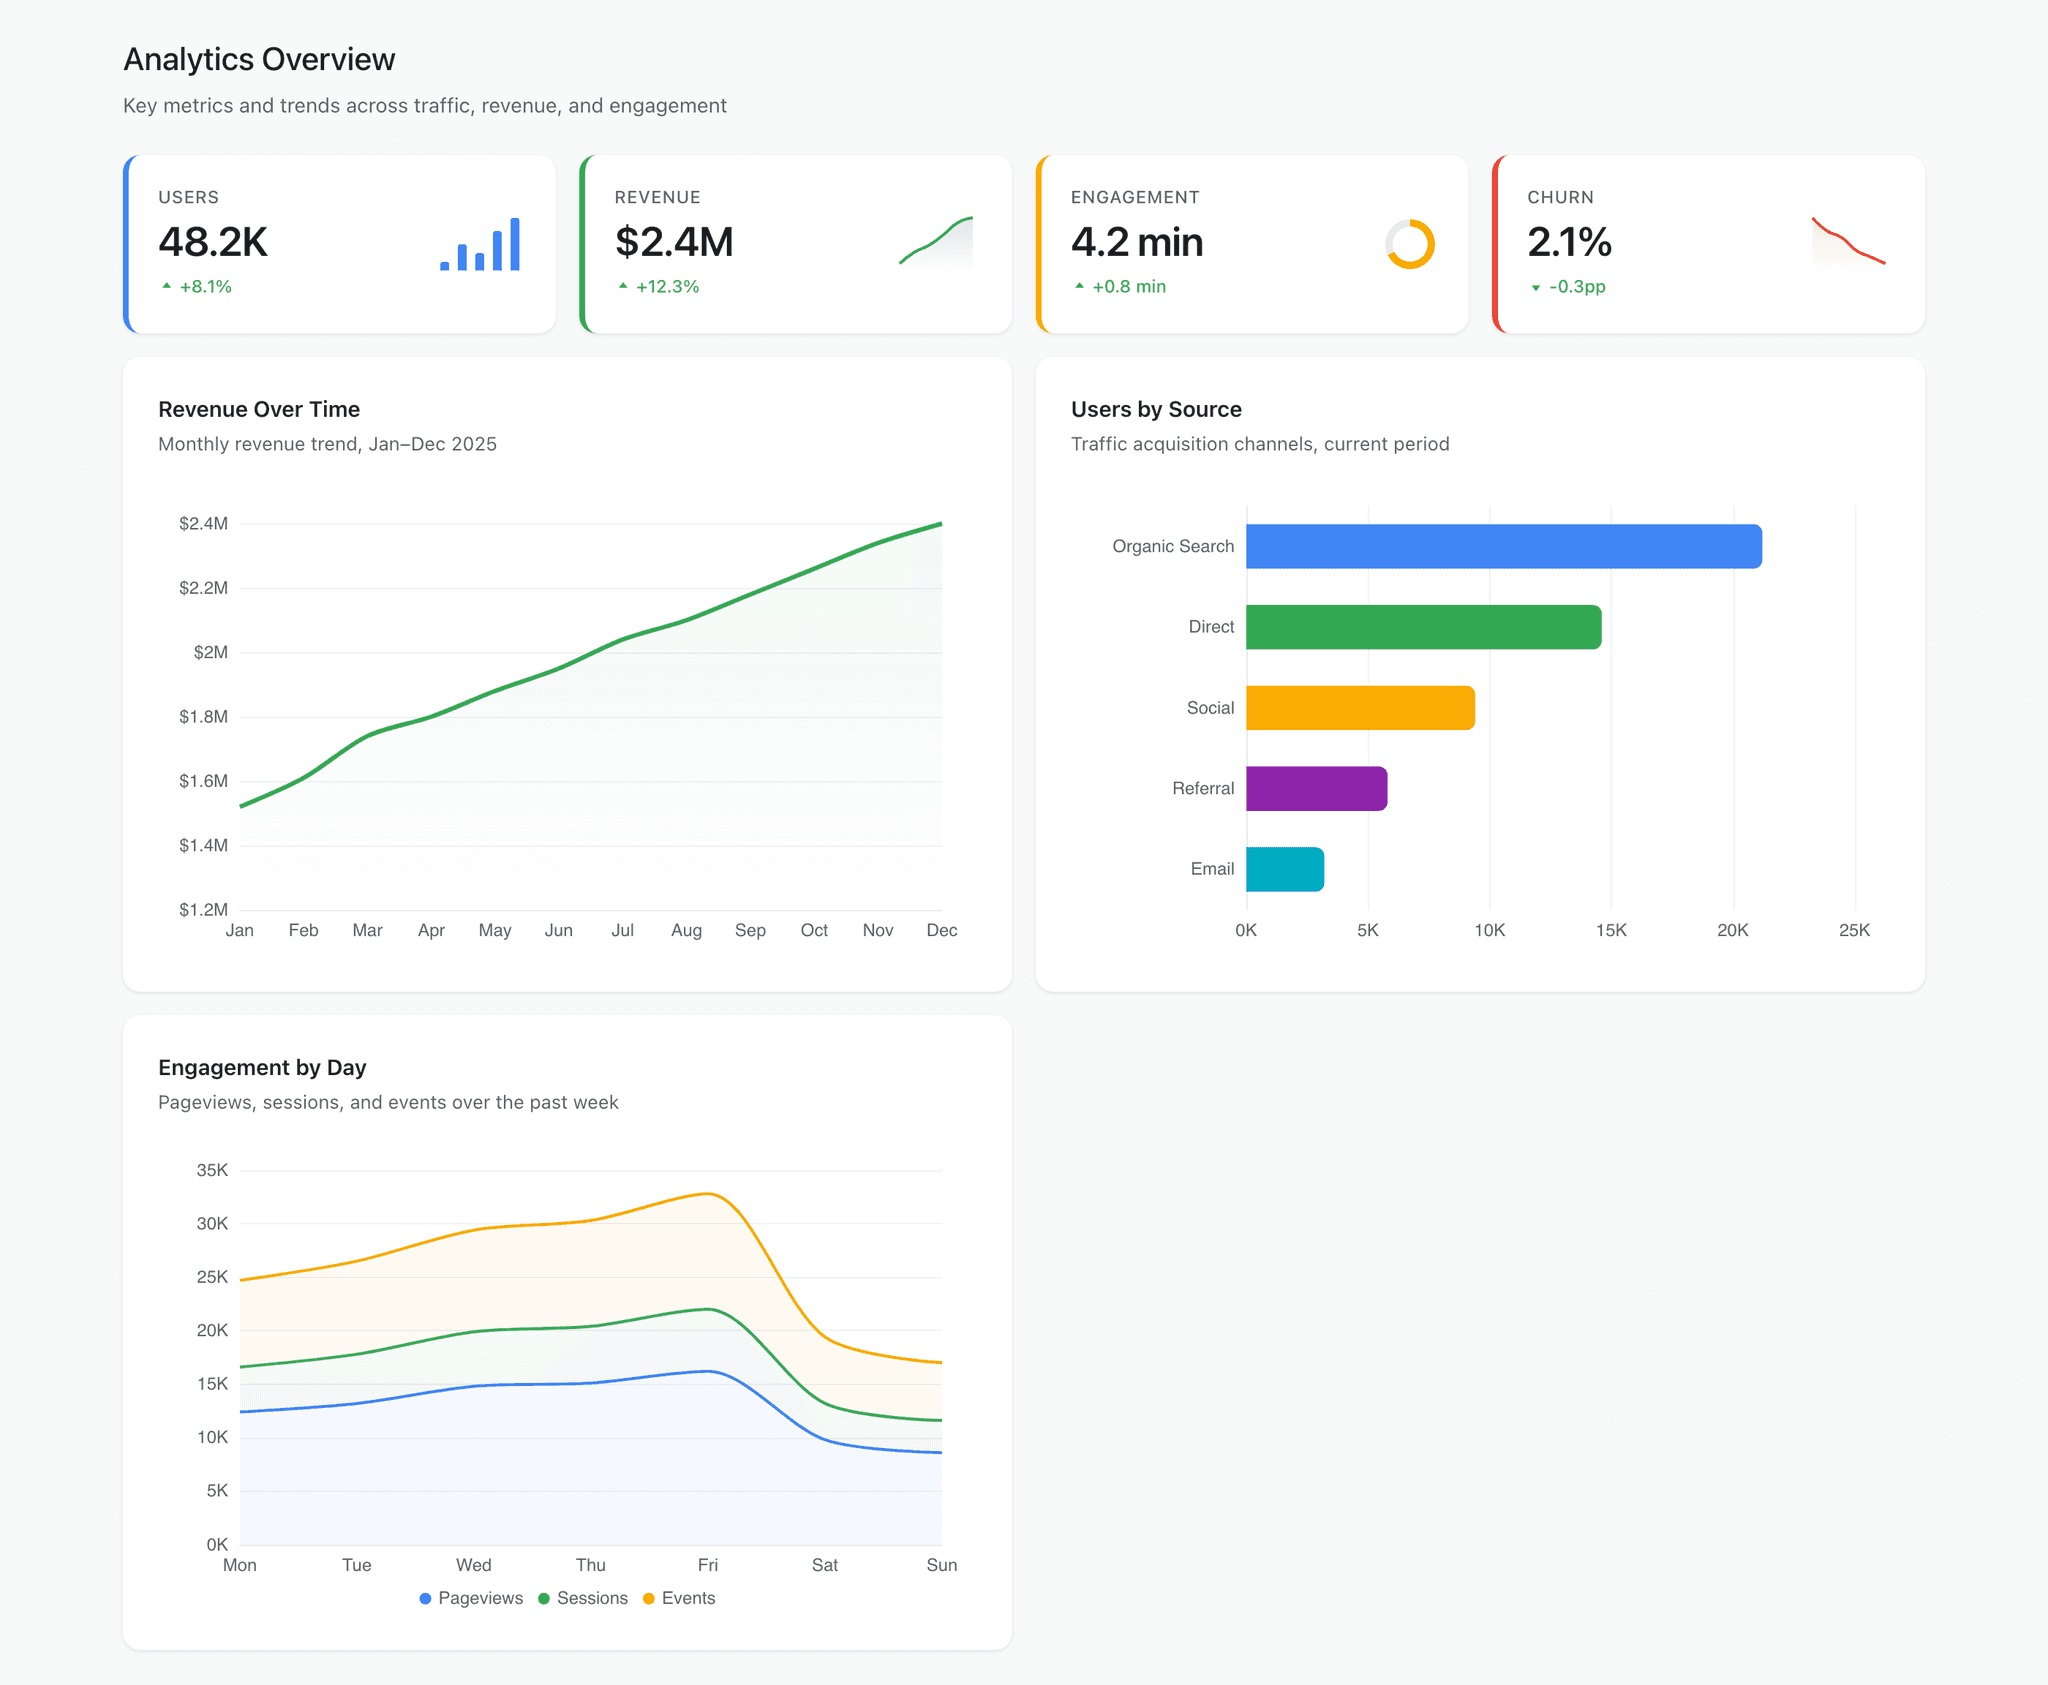Screen dimensions: 2048x1685
Task: Open the Churn 2.1% card
Action: coord(1708,244)
